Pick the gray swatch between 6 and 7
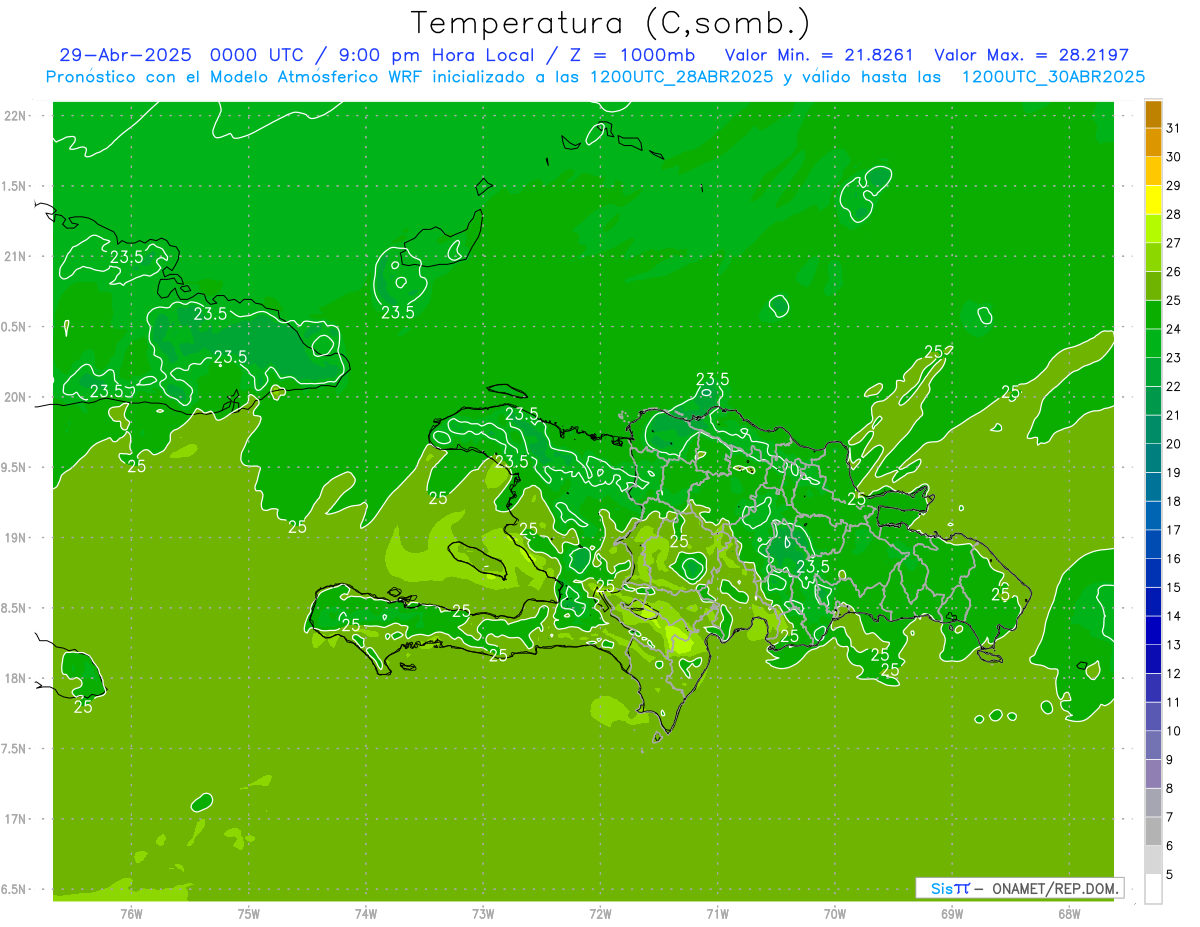The width and height of the screenshot is (1200, 927). 1153,831
